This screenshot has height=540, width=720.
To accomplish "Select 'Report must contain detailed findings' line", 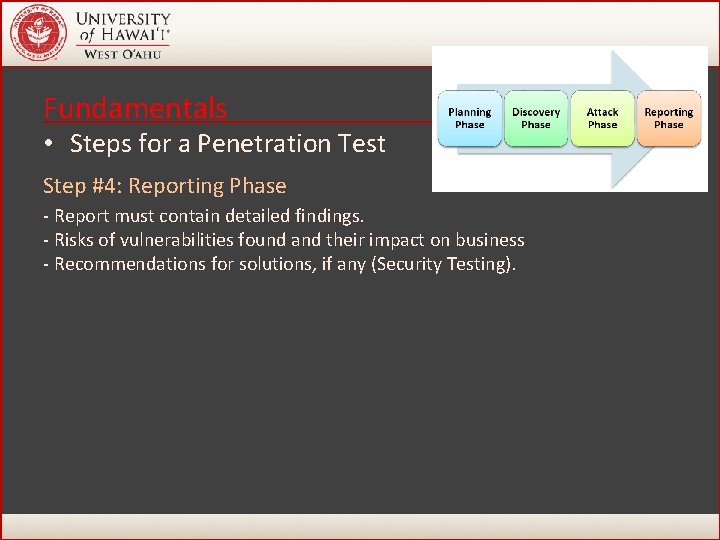I will pos(204,216).
